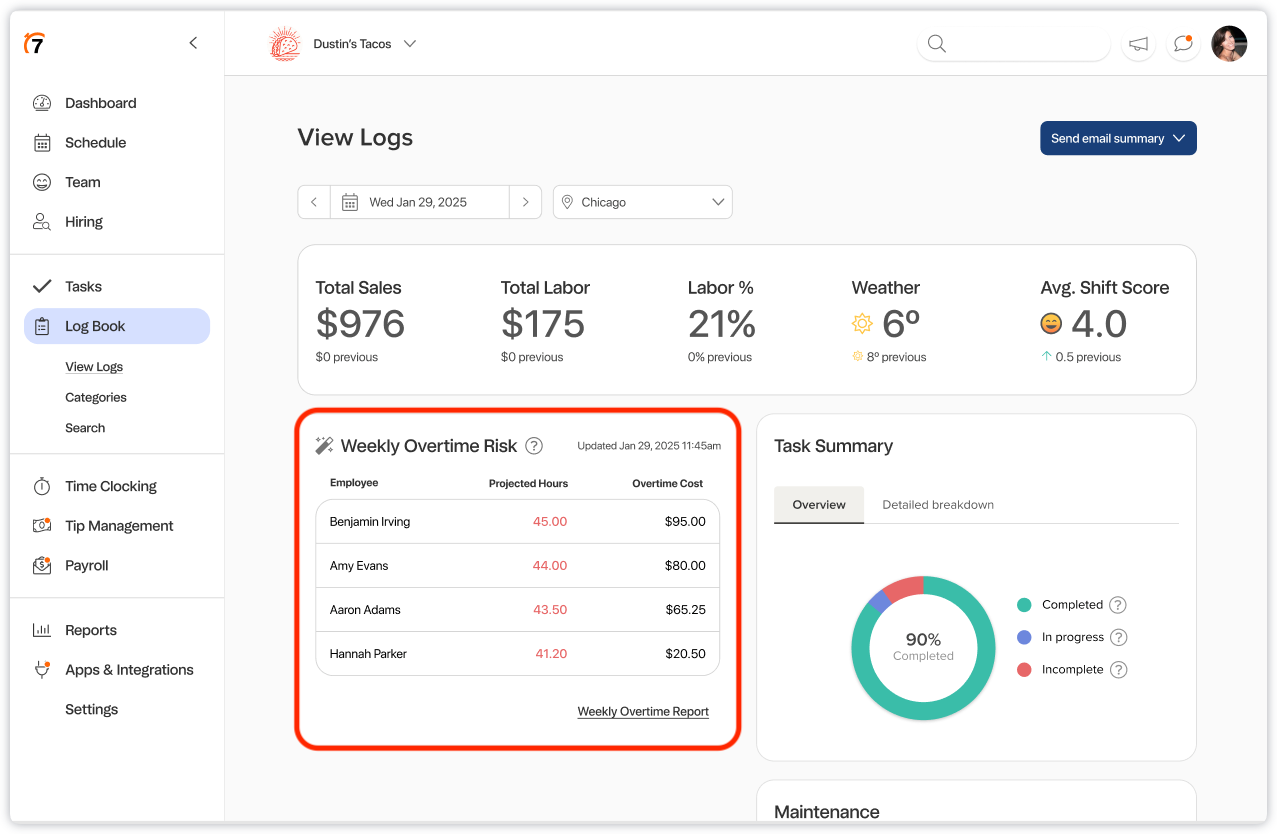The width and height of the screenshot is (1277, 834).
Task: Open the chat messages icon
Action: (x=1183, y=44)
